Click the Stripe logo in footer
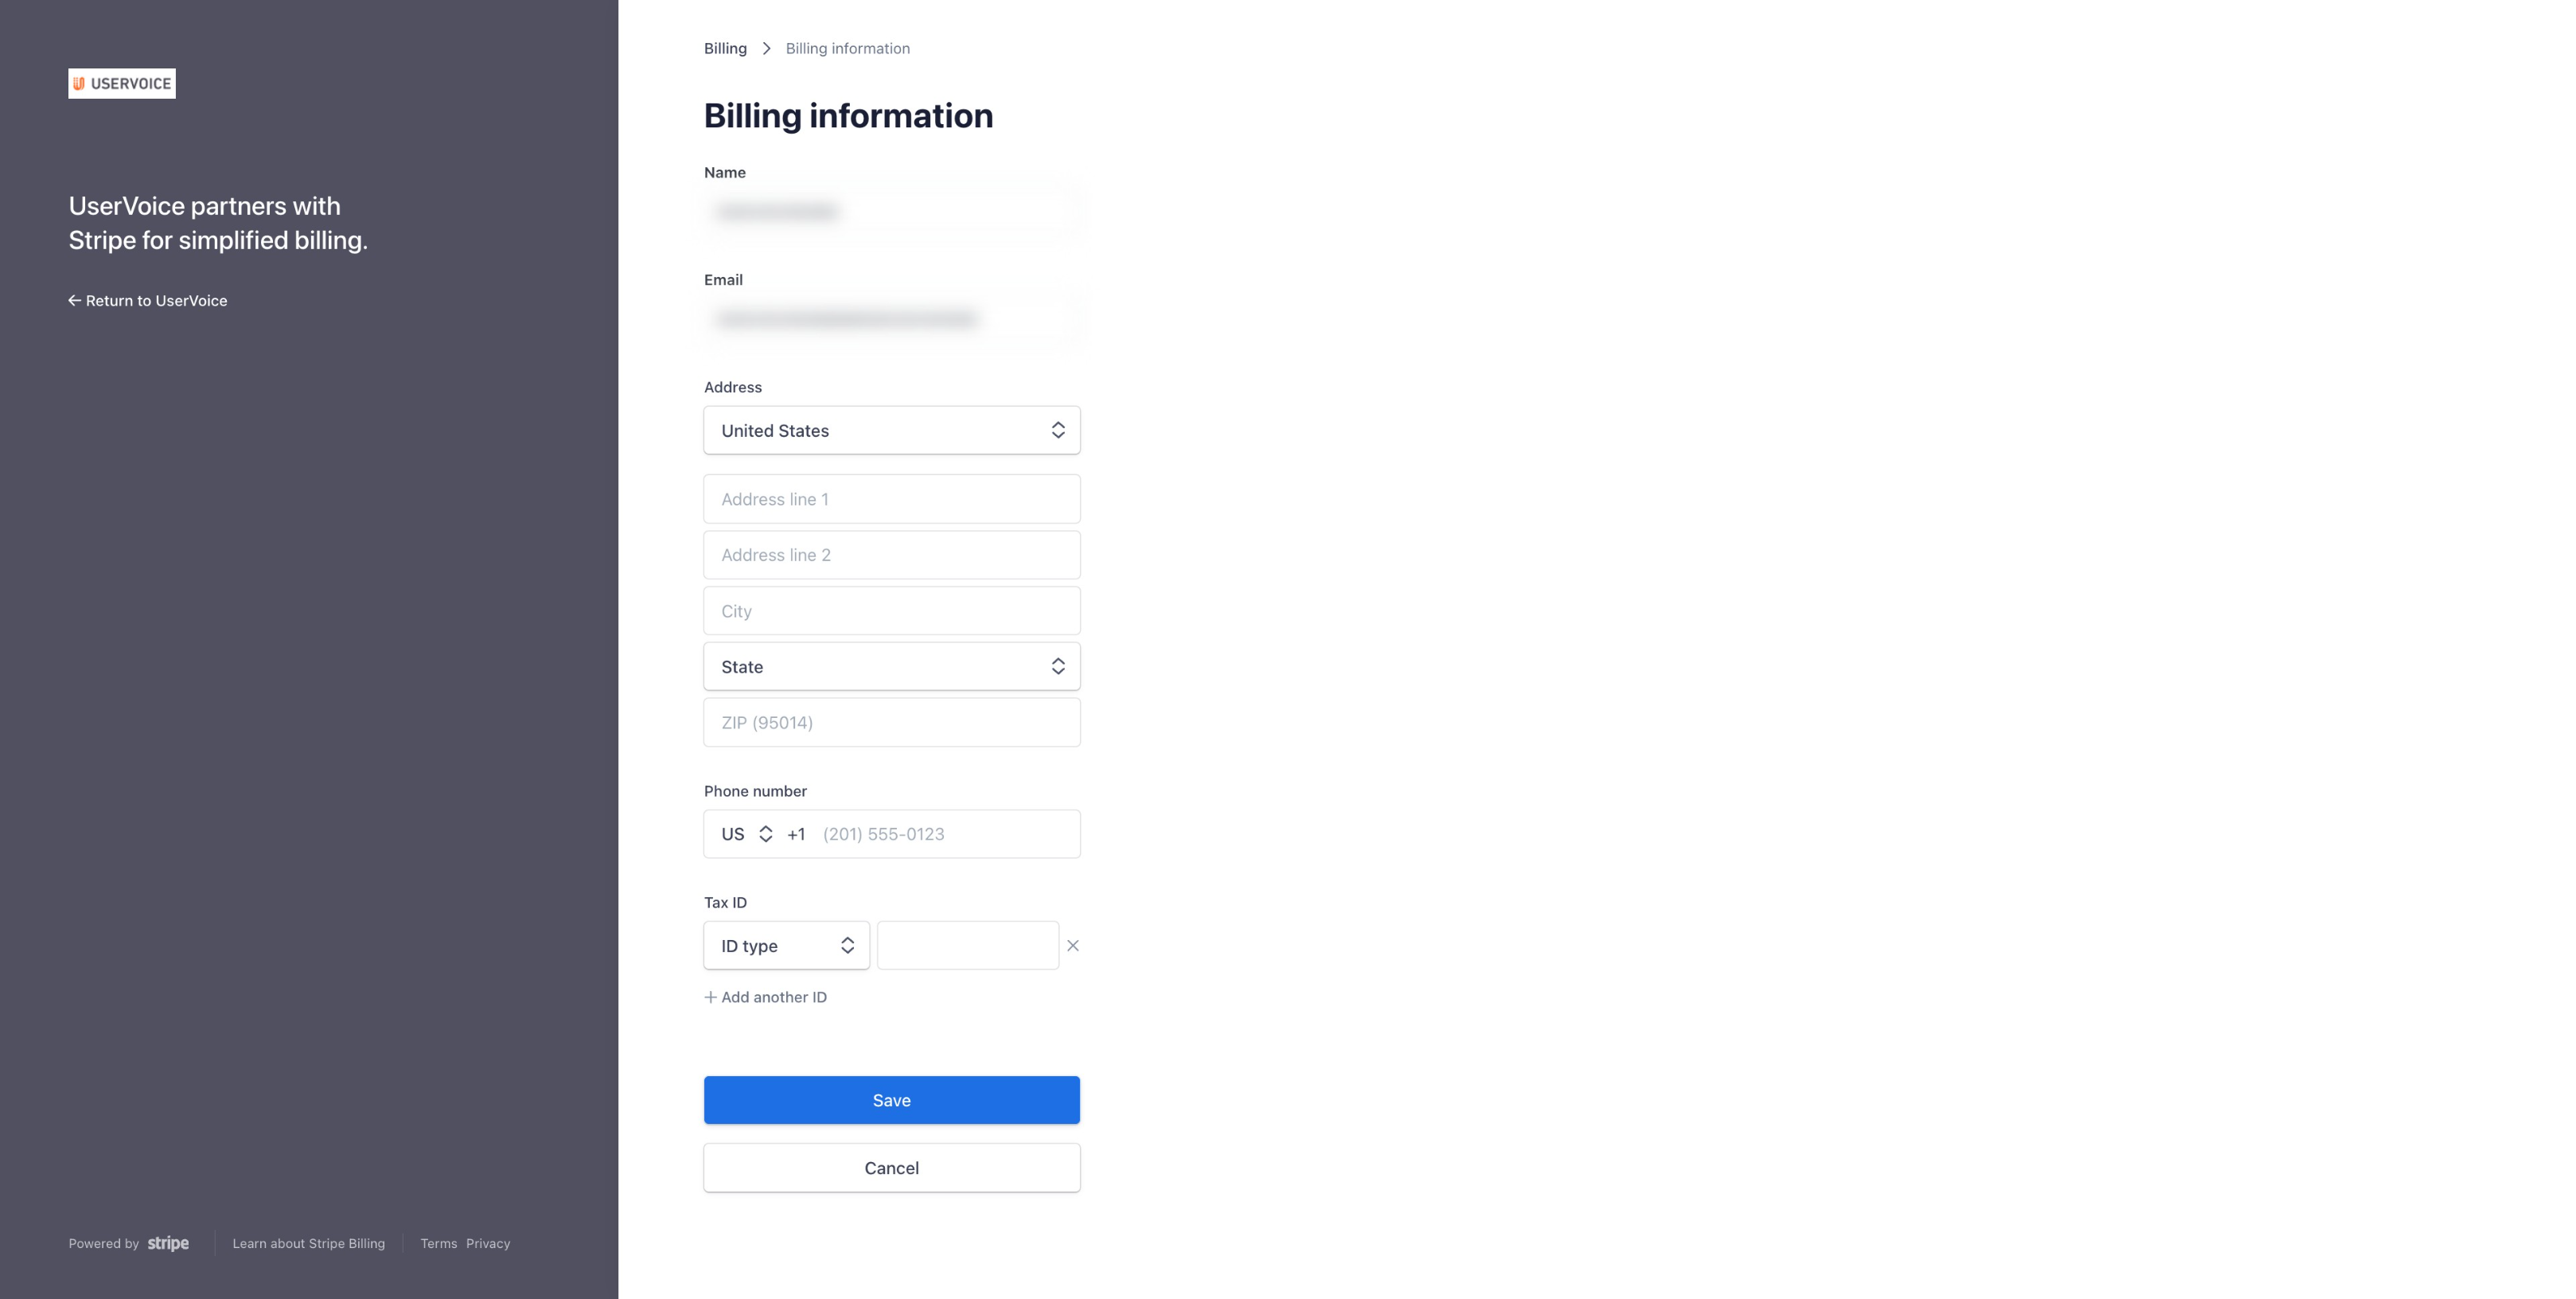Screen dimensions: 2576x1299 [x=168, y=1243]
